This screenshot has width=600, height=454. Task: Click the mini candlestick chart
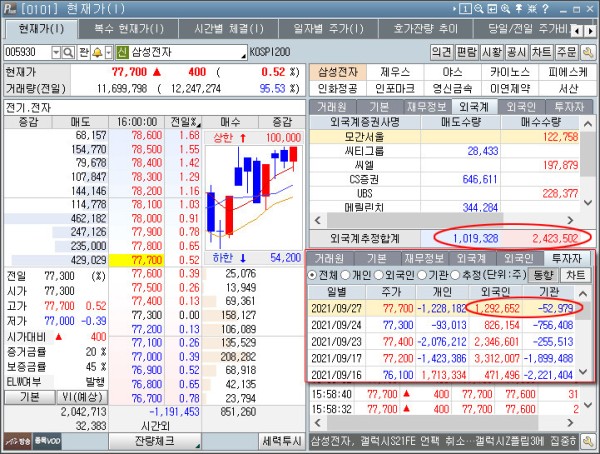[x=253, y=198]
